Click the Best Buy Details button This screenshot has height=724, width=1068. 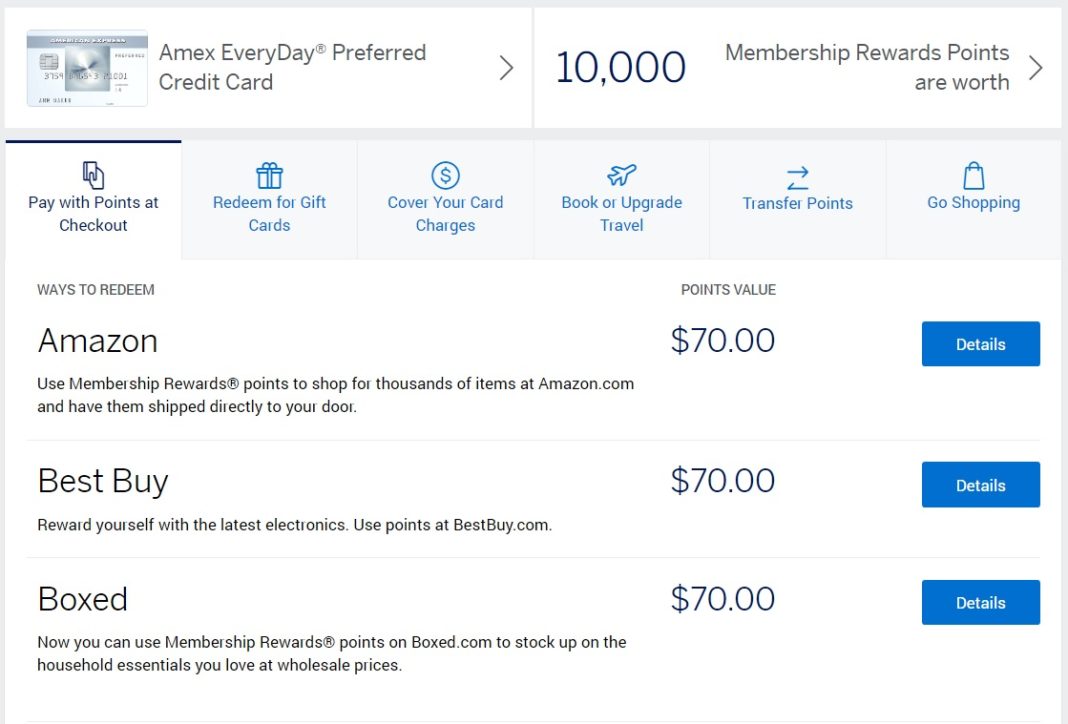980,484
